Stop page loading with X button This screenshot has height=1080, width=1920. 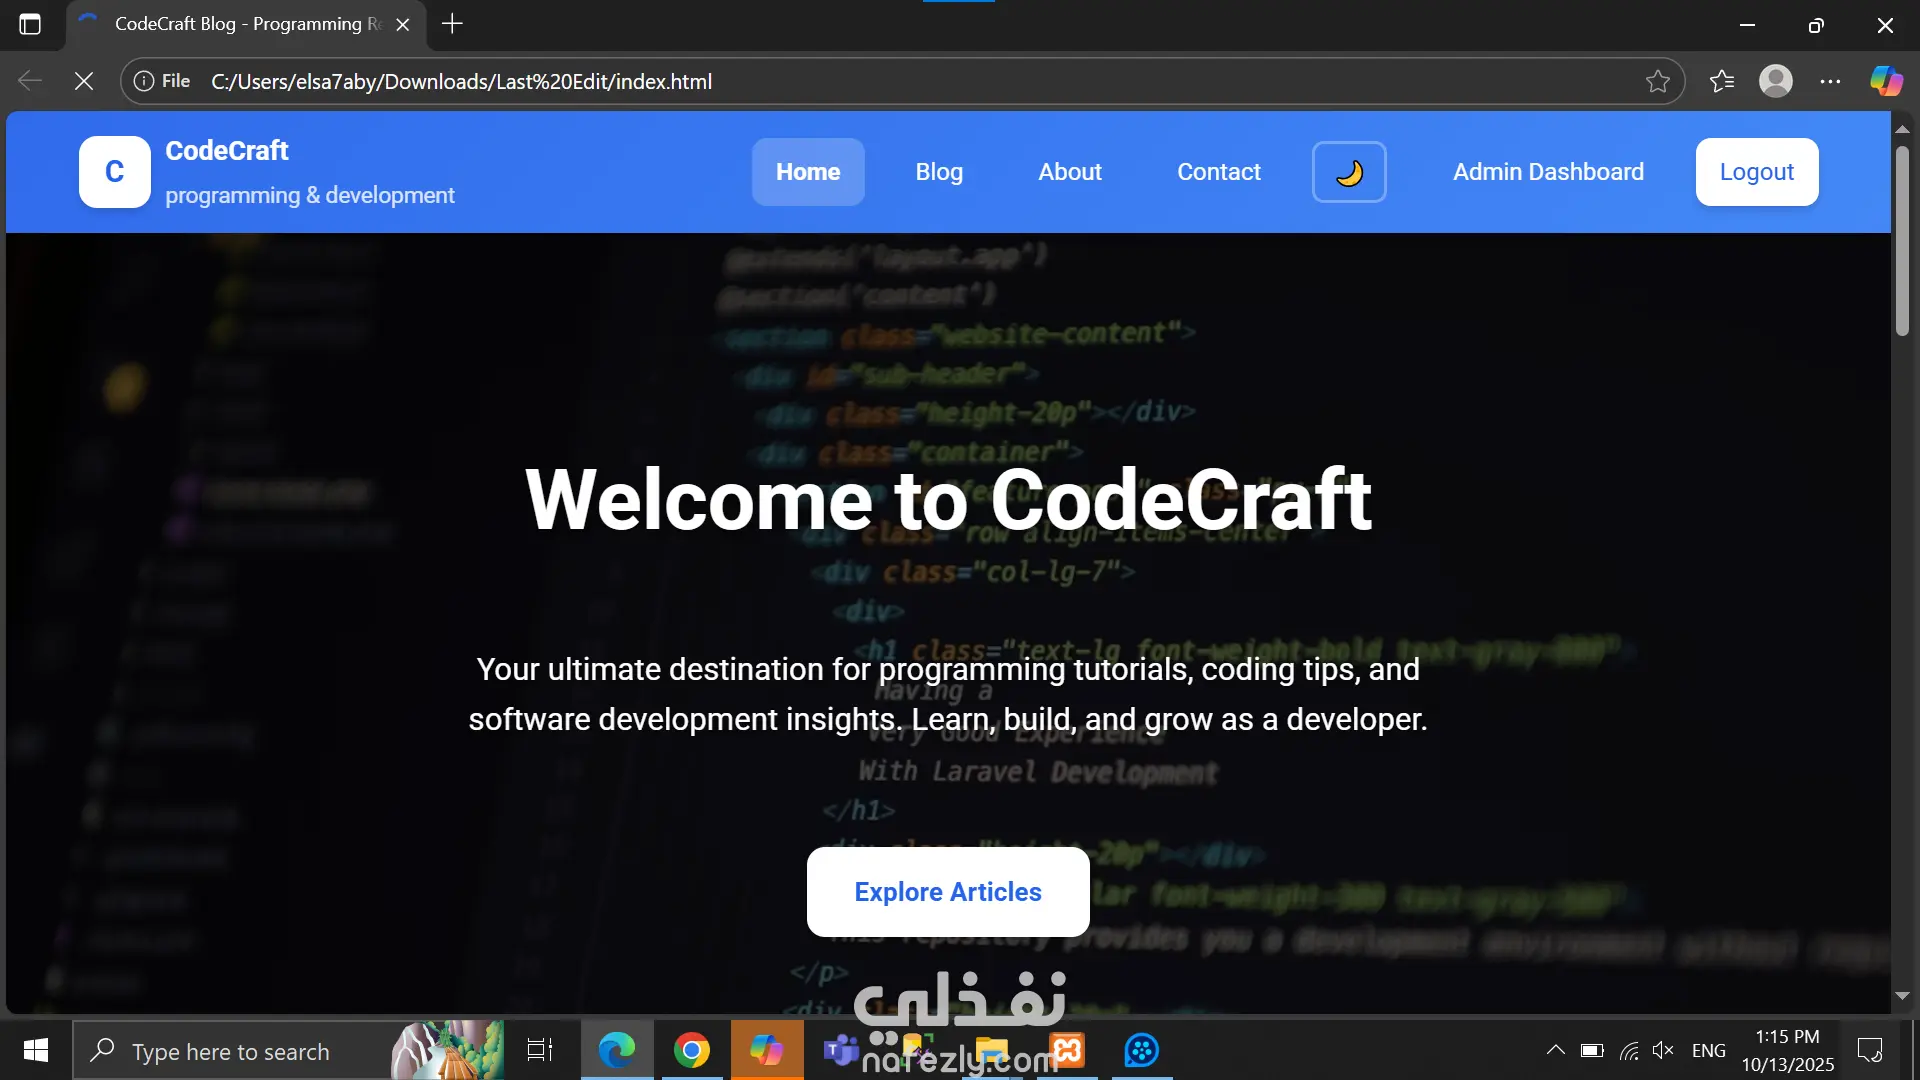point(84,81)
